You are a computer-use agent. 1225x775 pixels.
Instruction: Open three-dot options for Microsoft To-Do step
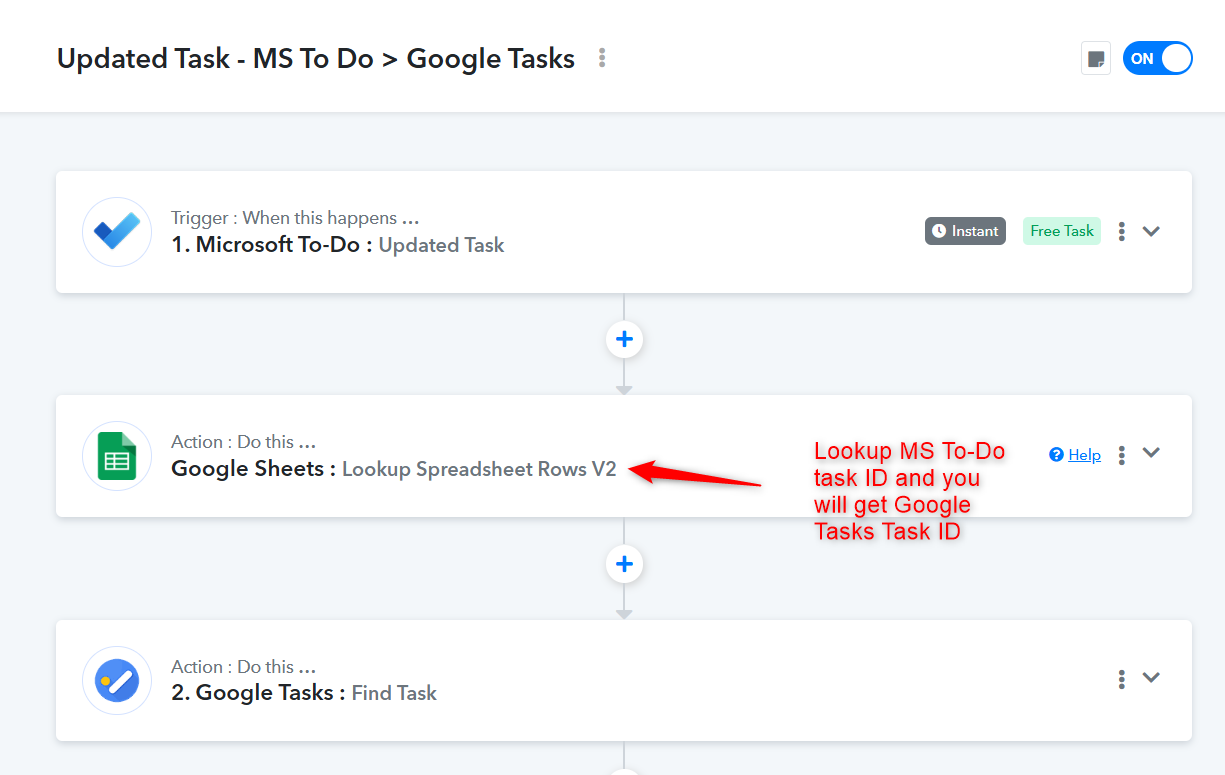point(1122,231)
